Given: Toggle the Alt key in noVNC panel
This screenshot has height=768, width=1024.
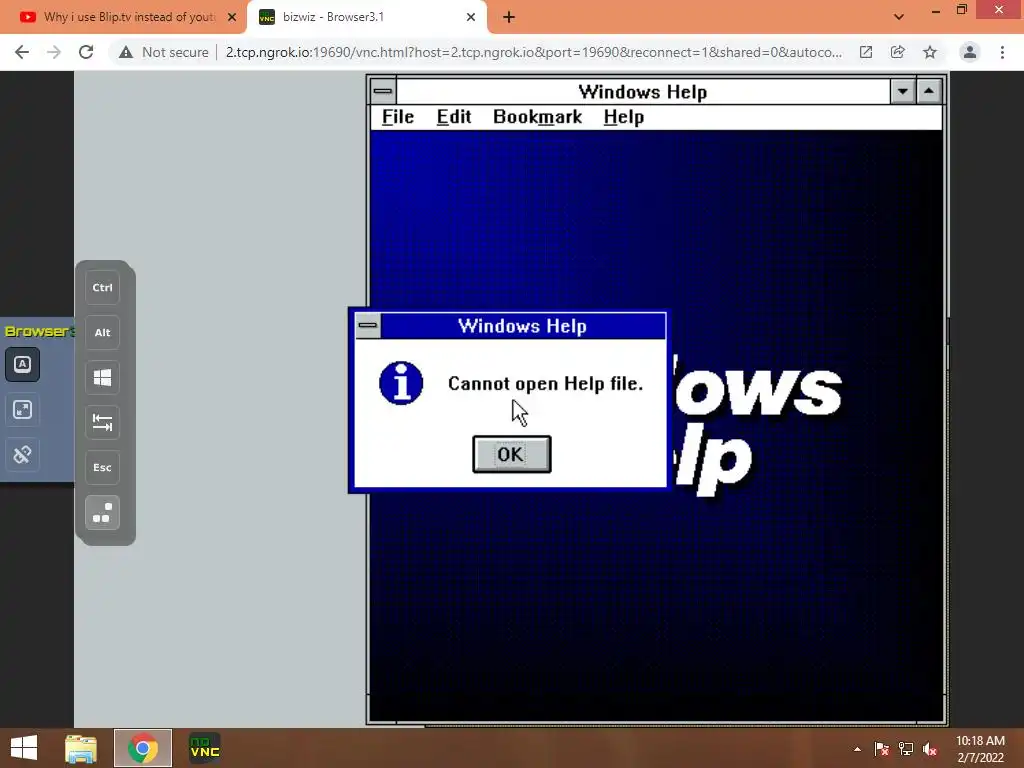Looking at the screenshot, I should [103, 332].
